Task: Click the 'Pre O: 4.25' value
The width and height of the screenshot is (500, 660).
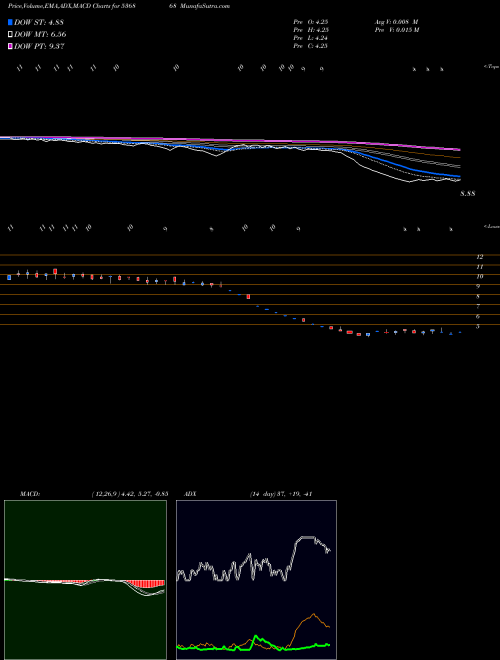Action: tap(311, 21)
